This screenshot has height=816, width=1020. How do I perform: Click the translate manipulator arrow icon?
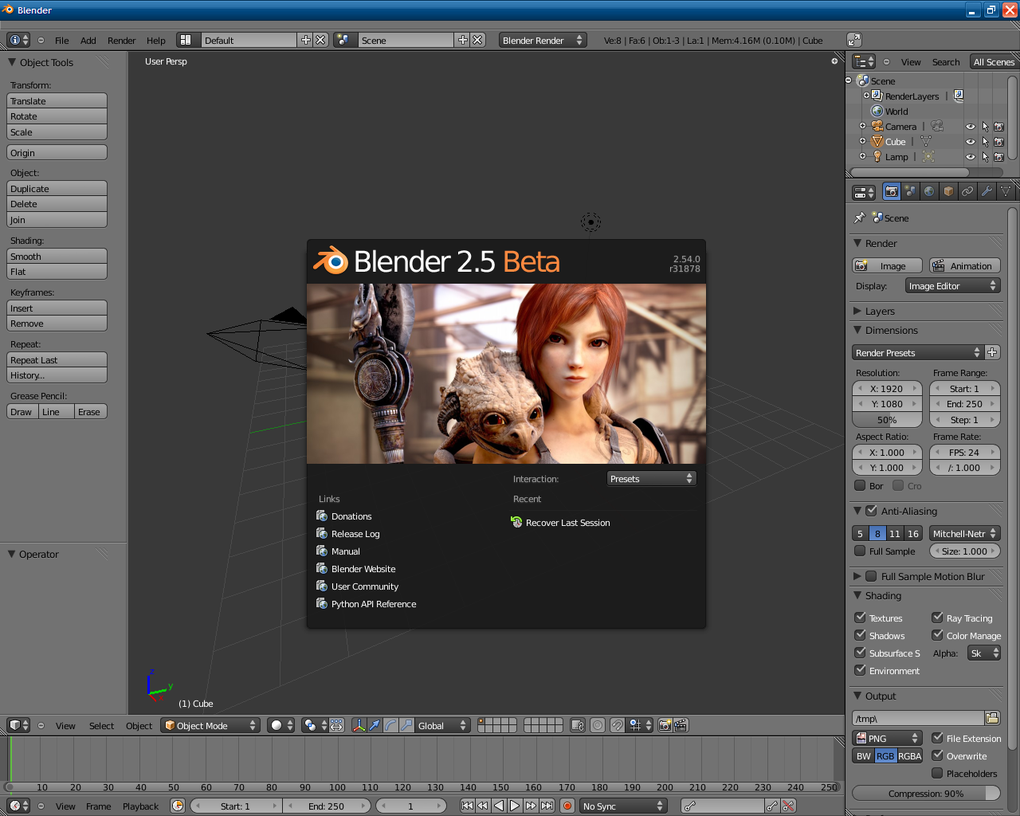375,725
